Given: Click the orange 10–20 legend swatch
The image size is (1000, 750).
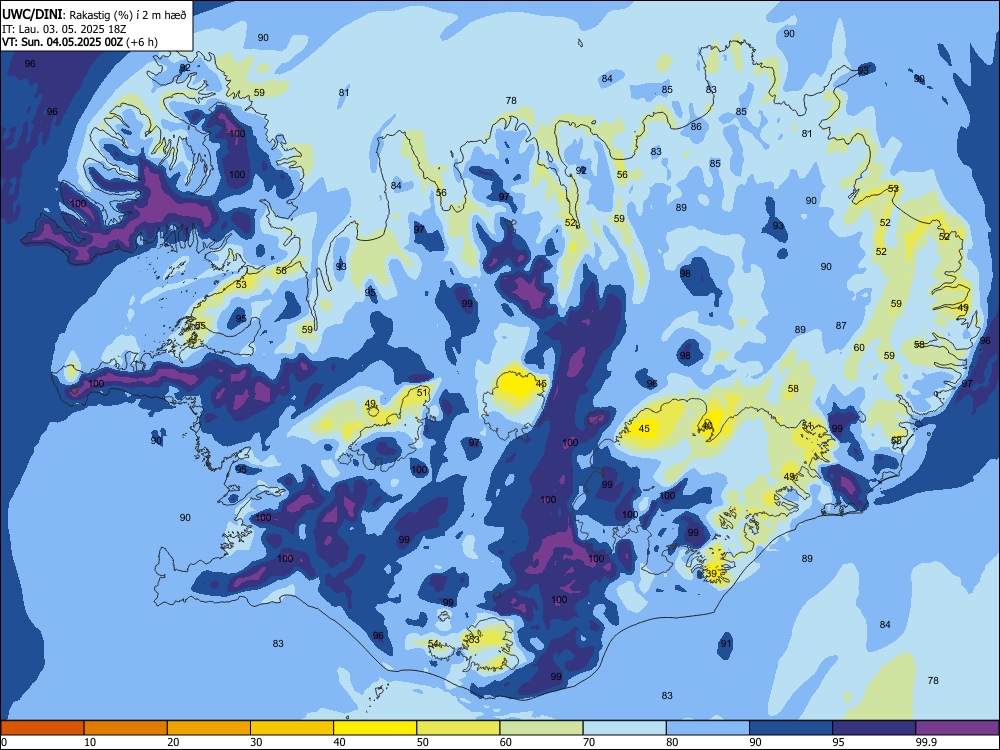Looking at the screenshot, I should pyautogui.click(x=126, y=728).
